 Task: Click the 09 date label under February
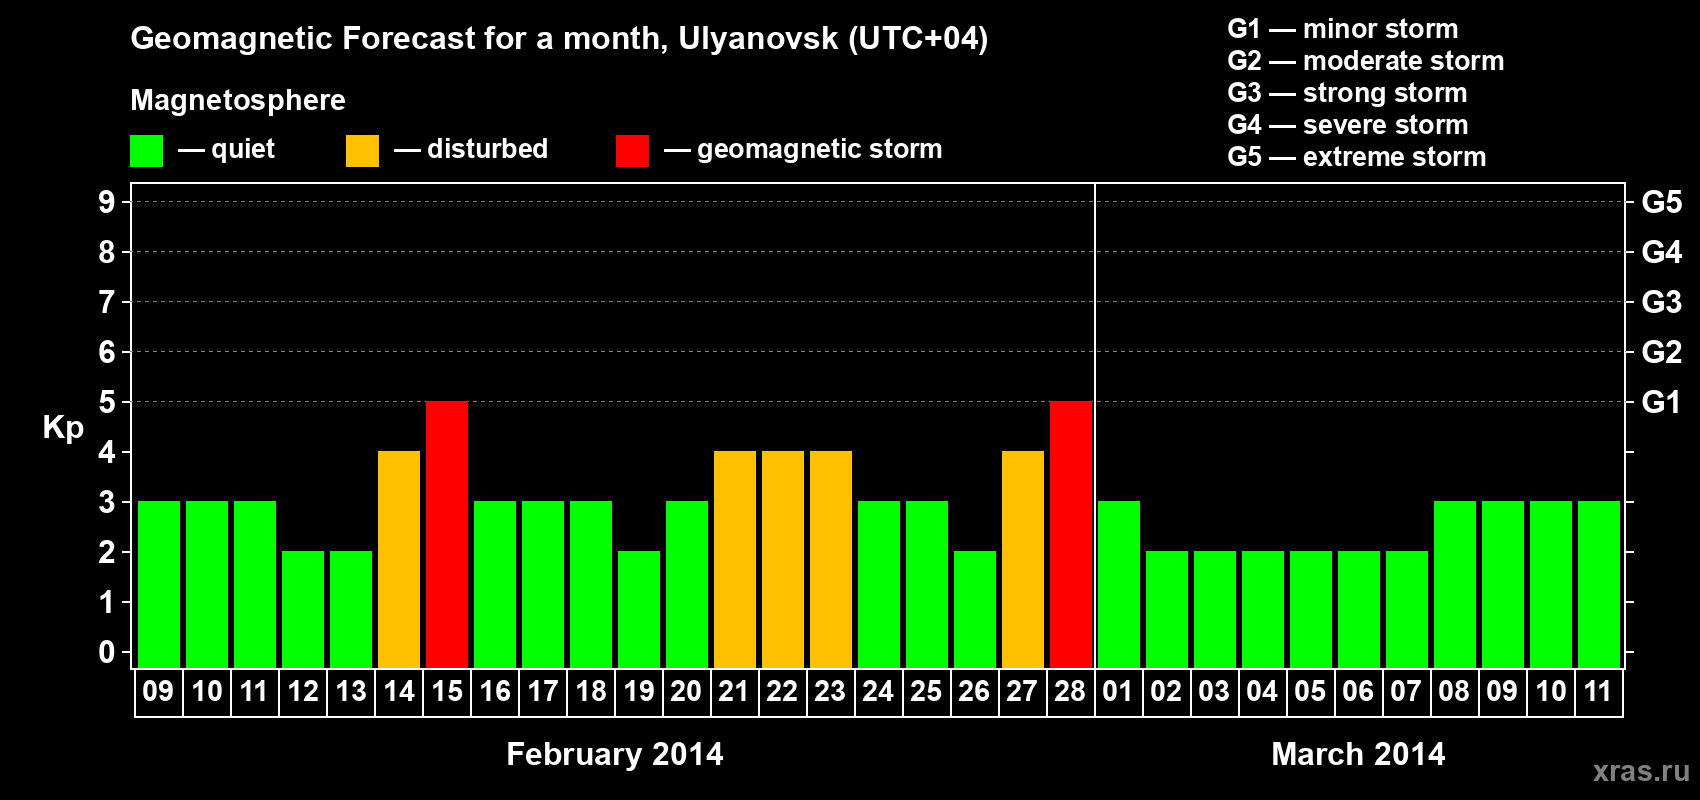[x=158, y=692]
